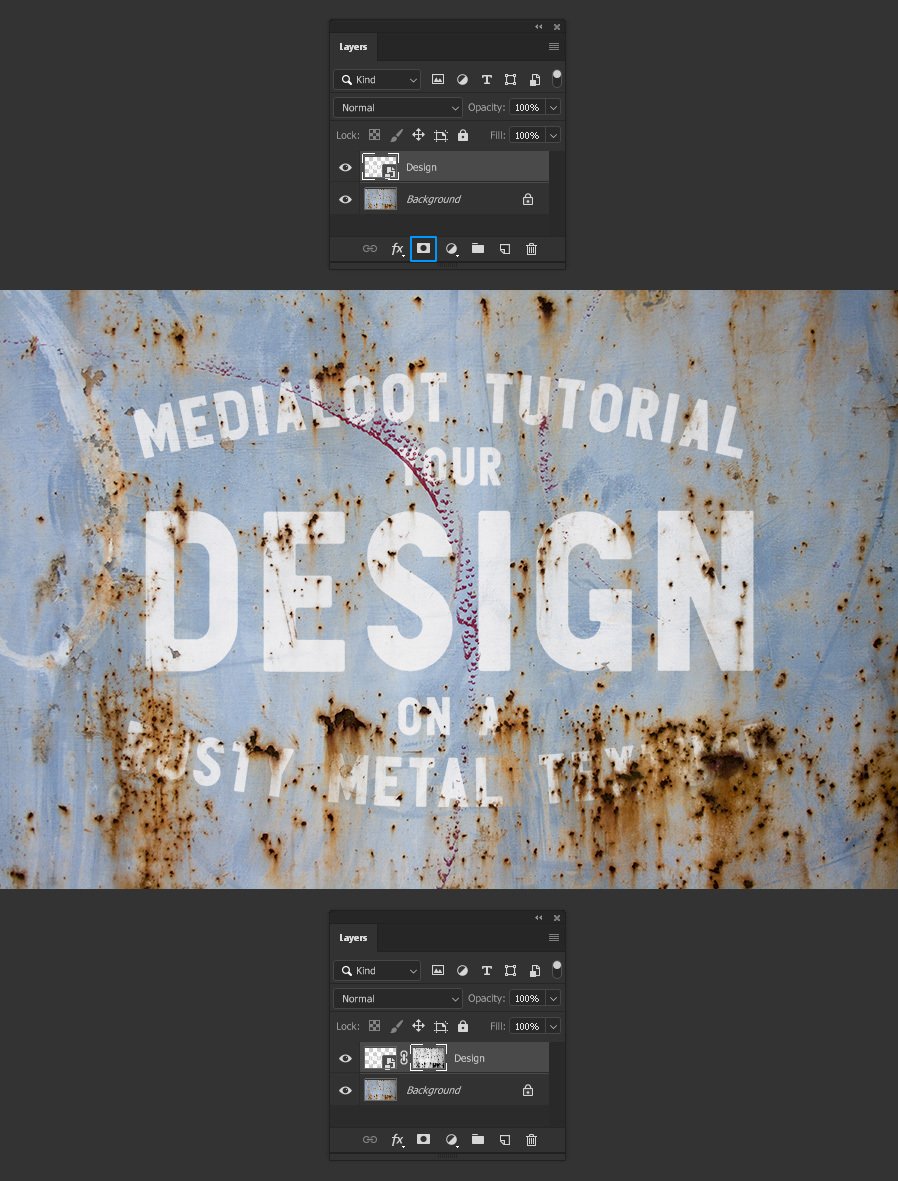898x1181 pixels.
Task: Click the Fill value field in the top panel
Action: (527, 136)
